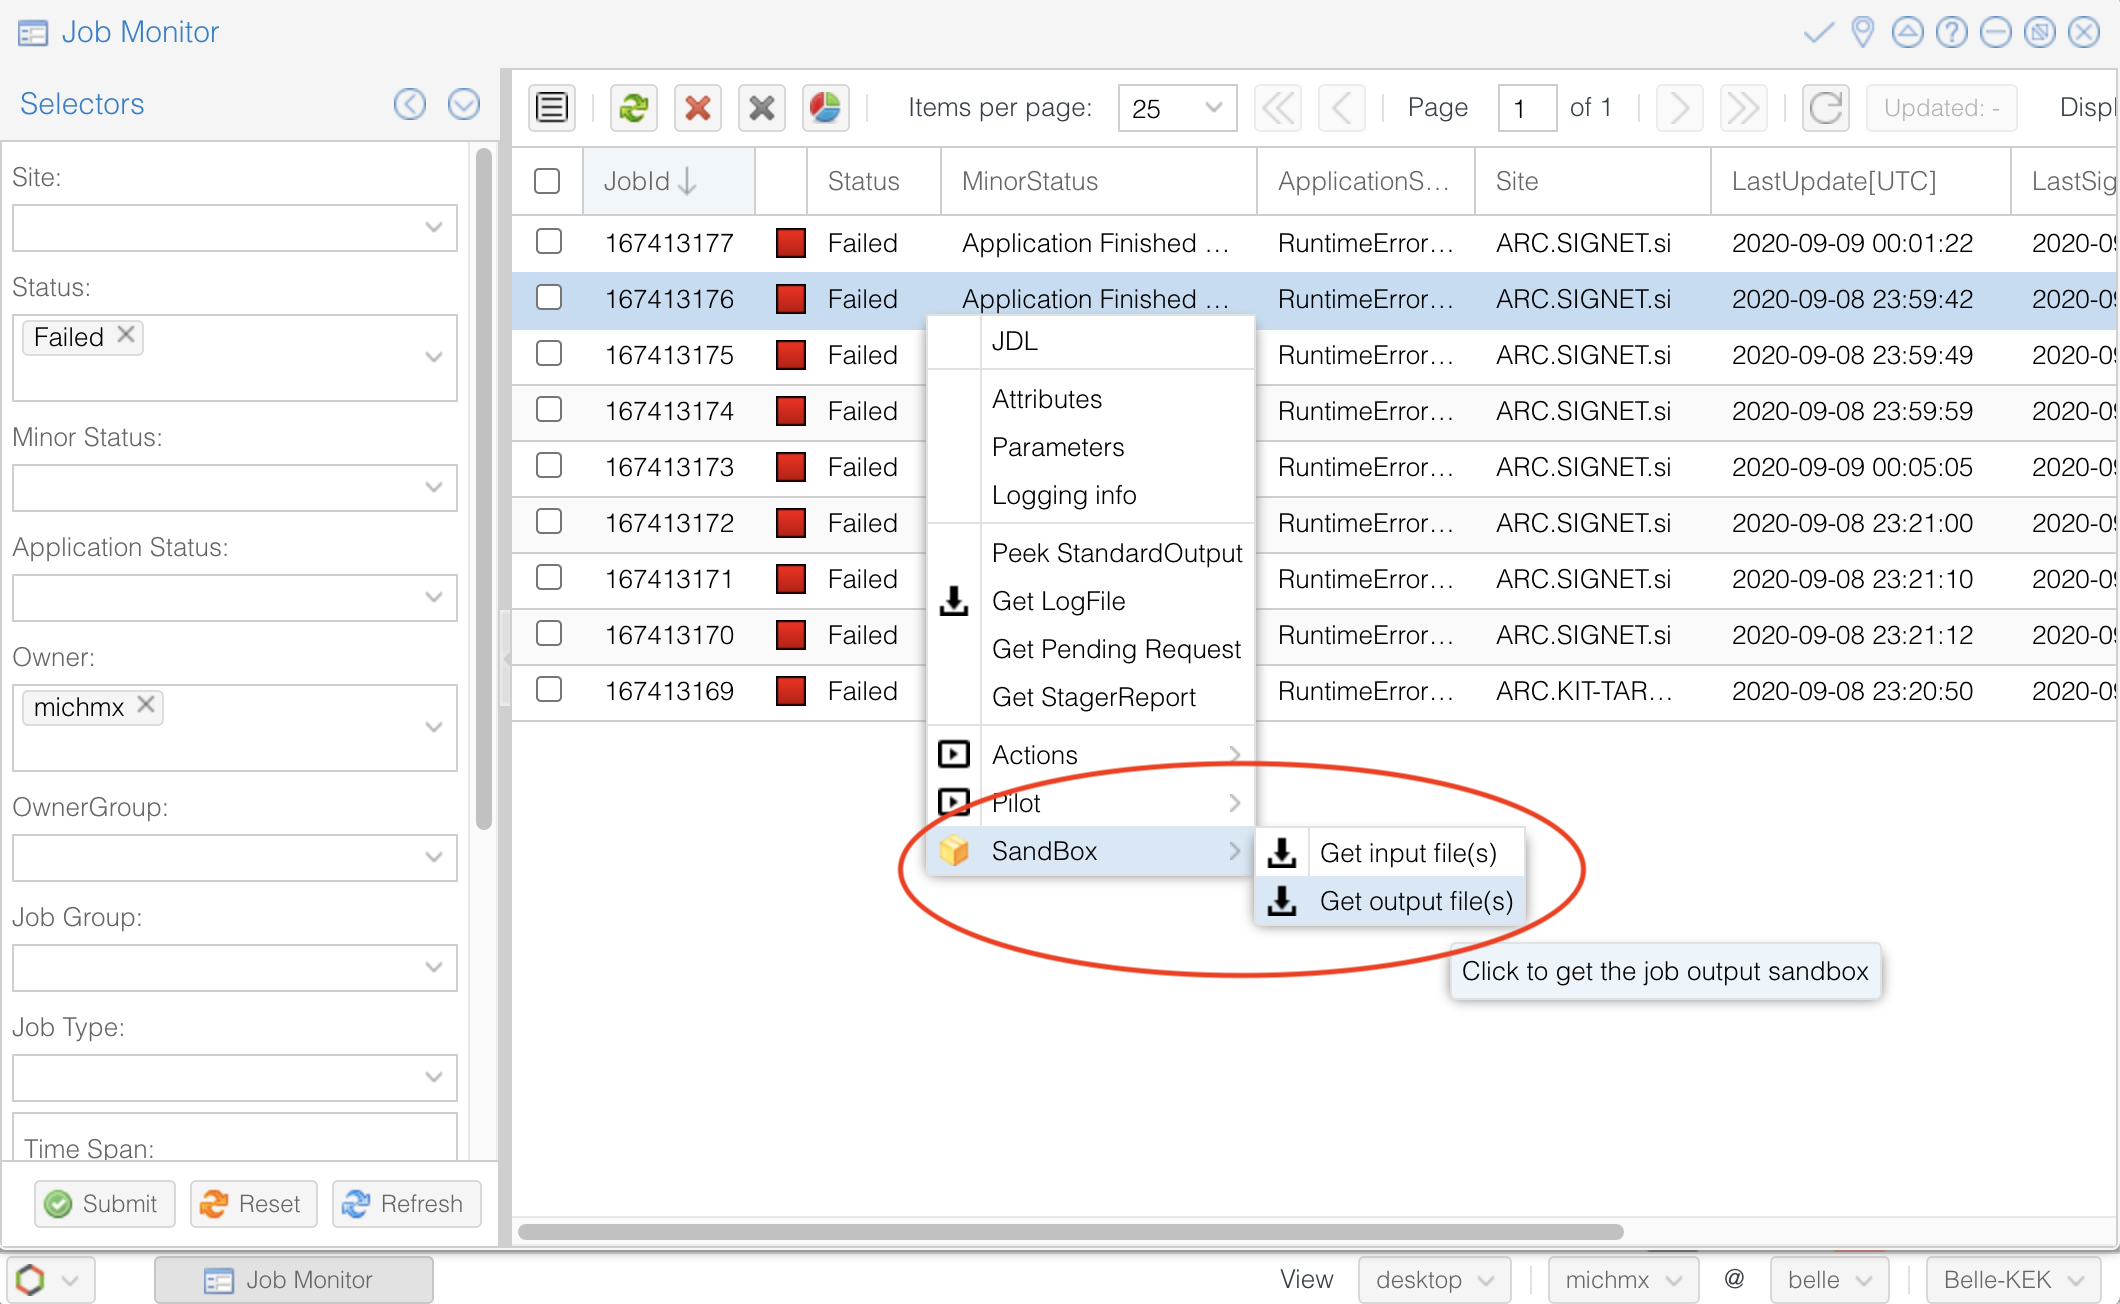This screenshot has height=1304, width=2120.
Task: Click the page number input field
Action: [1526, 107]
